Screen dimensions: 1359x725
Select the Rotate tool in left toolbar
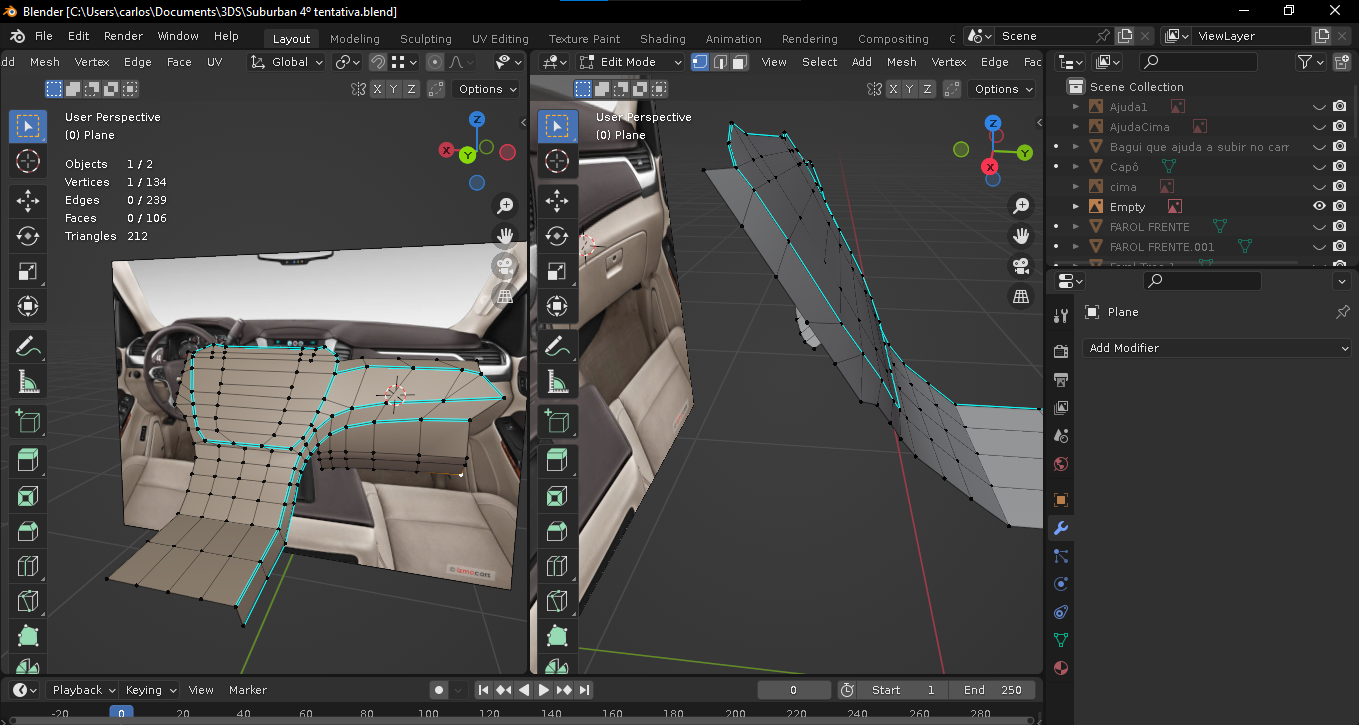28,236
